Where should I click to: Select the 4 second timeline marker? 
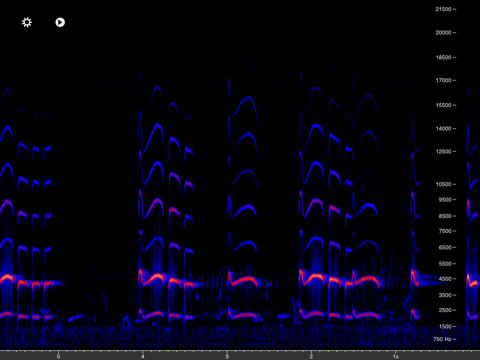143,356
